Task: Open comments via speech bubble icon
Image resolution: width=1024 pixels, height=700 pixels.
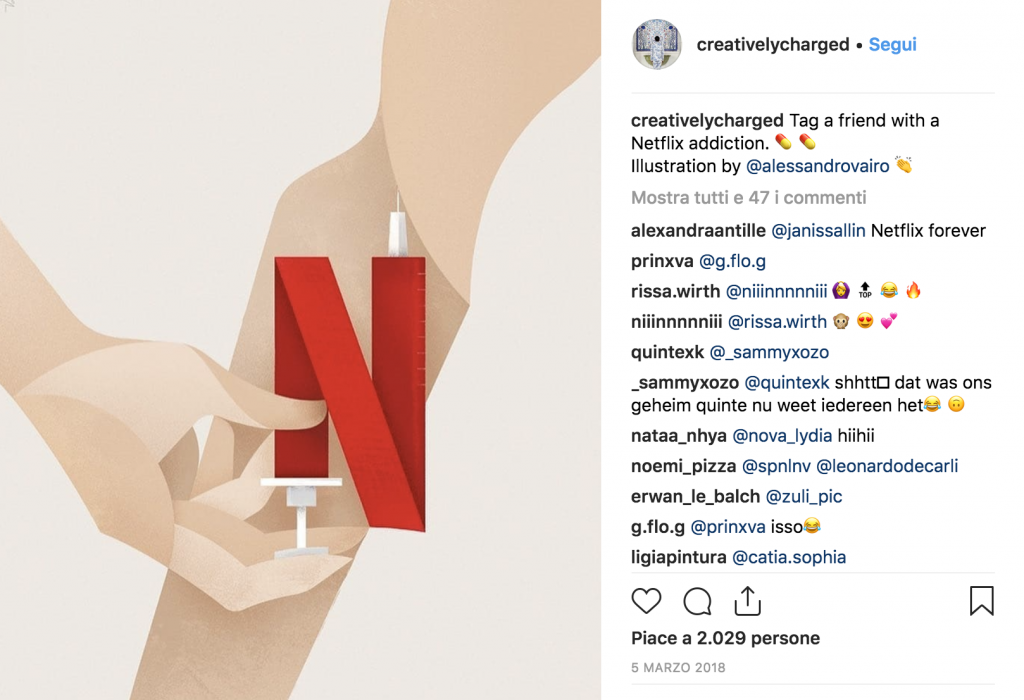Action: (697, 601)
